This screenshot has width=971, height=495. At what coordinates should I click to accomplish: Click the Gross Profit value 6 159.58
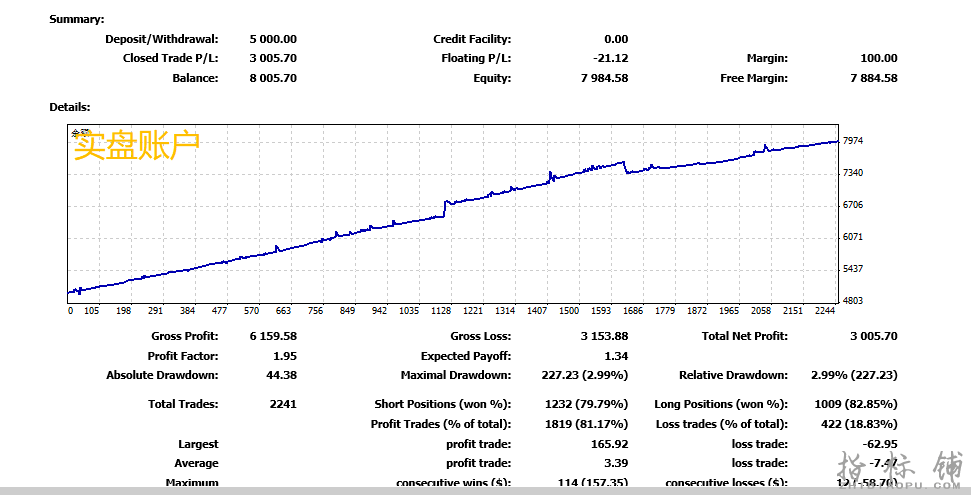[x=272, y=336]
